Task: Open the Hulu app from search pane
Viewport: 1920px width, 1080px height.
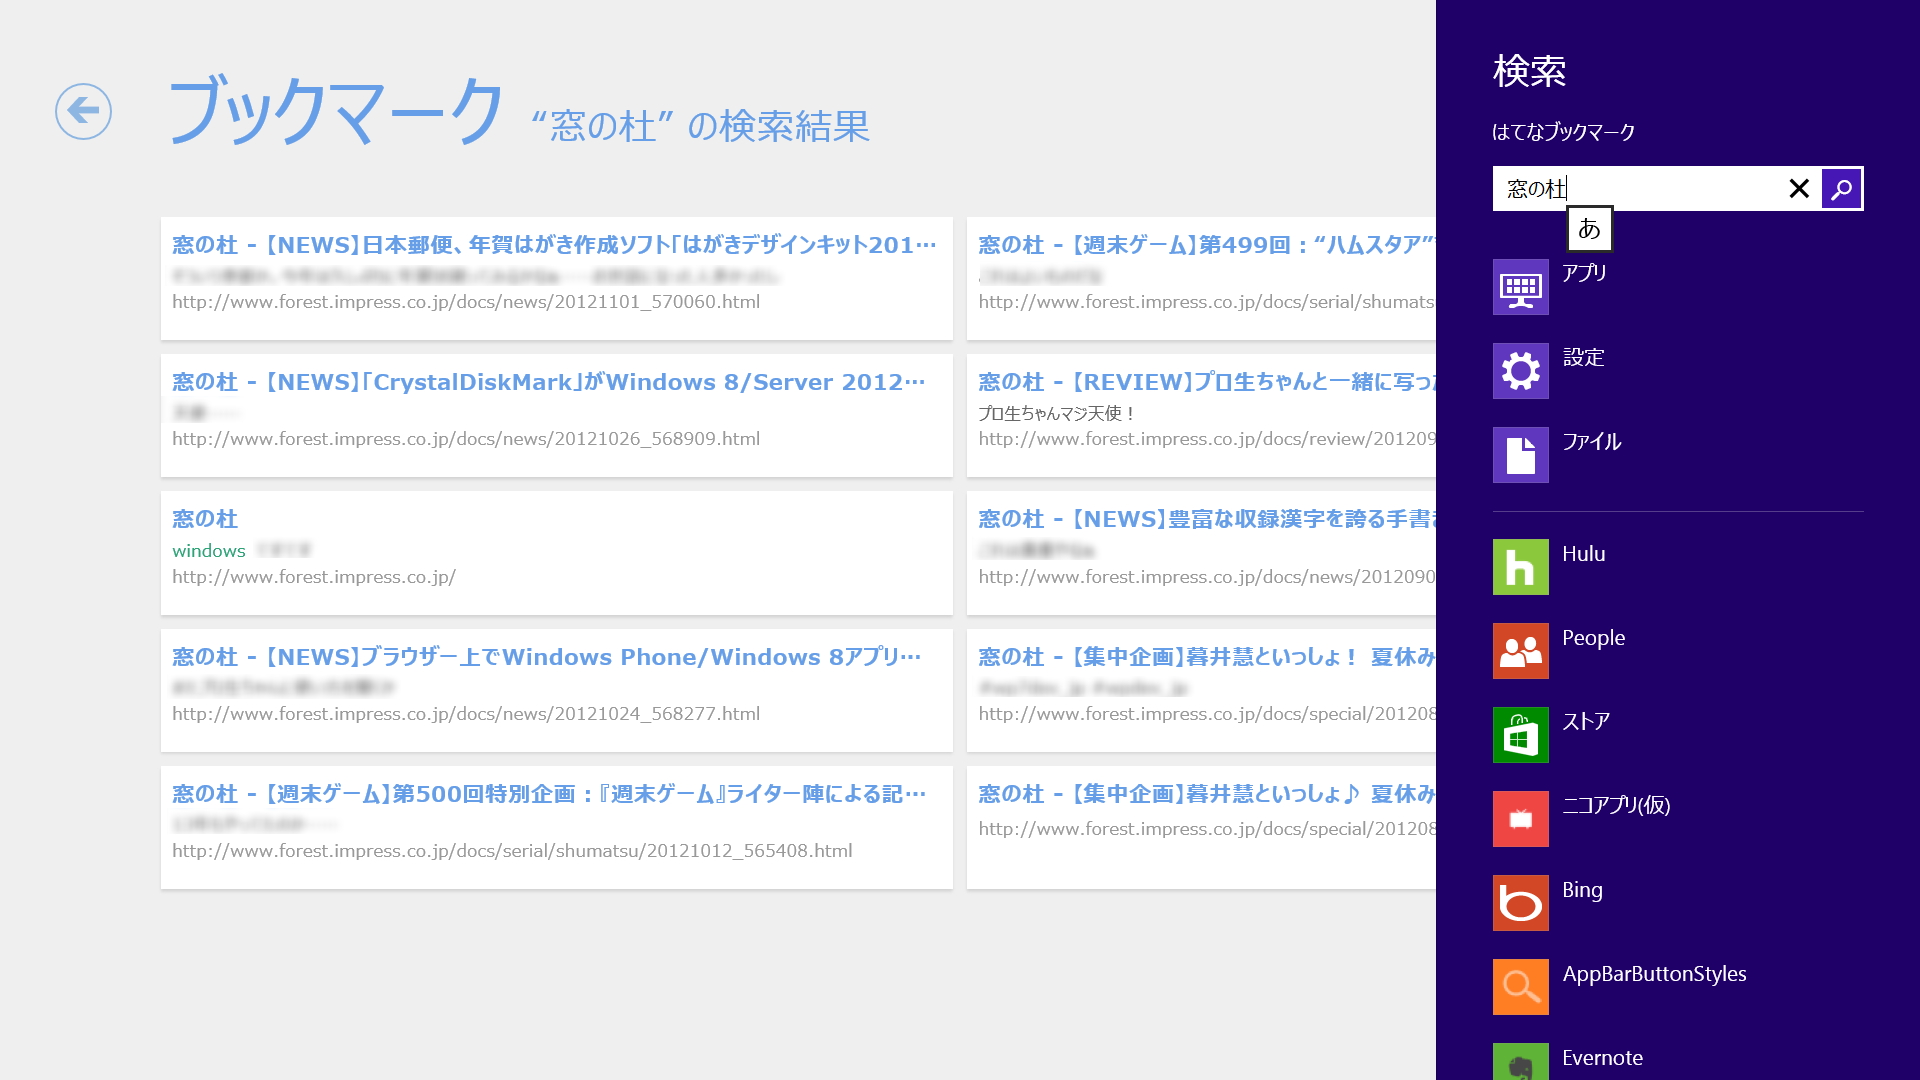Action: 1520,567
